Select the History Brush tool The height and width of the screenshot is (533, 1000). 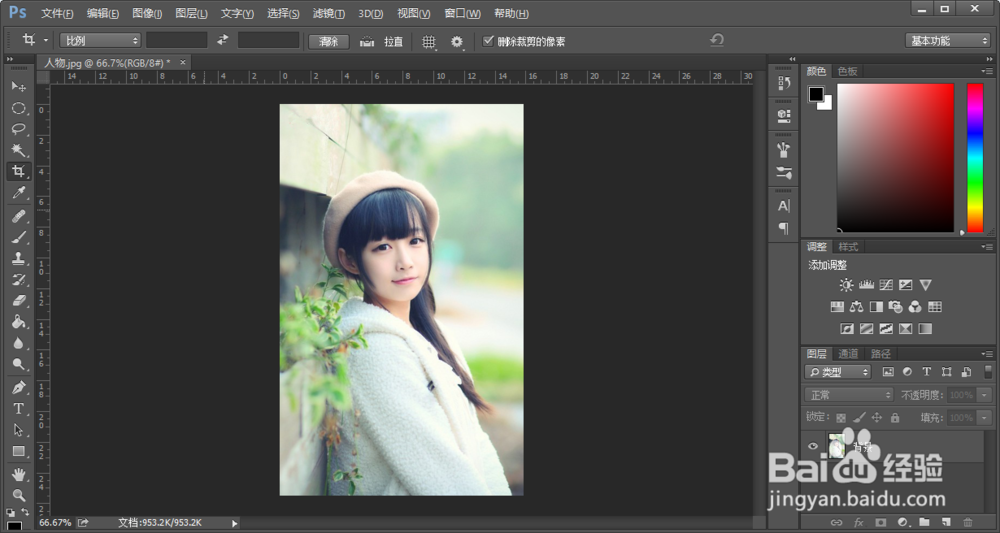[x=18, y=280]
